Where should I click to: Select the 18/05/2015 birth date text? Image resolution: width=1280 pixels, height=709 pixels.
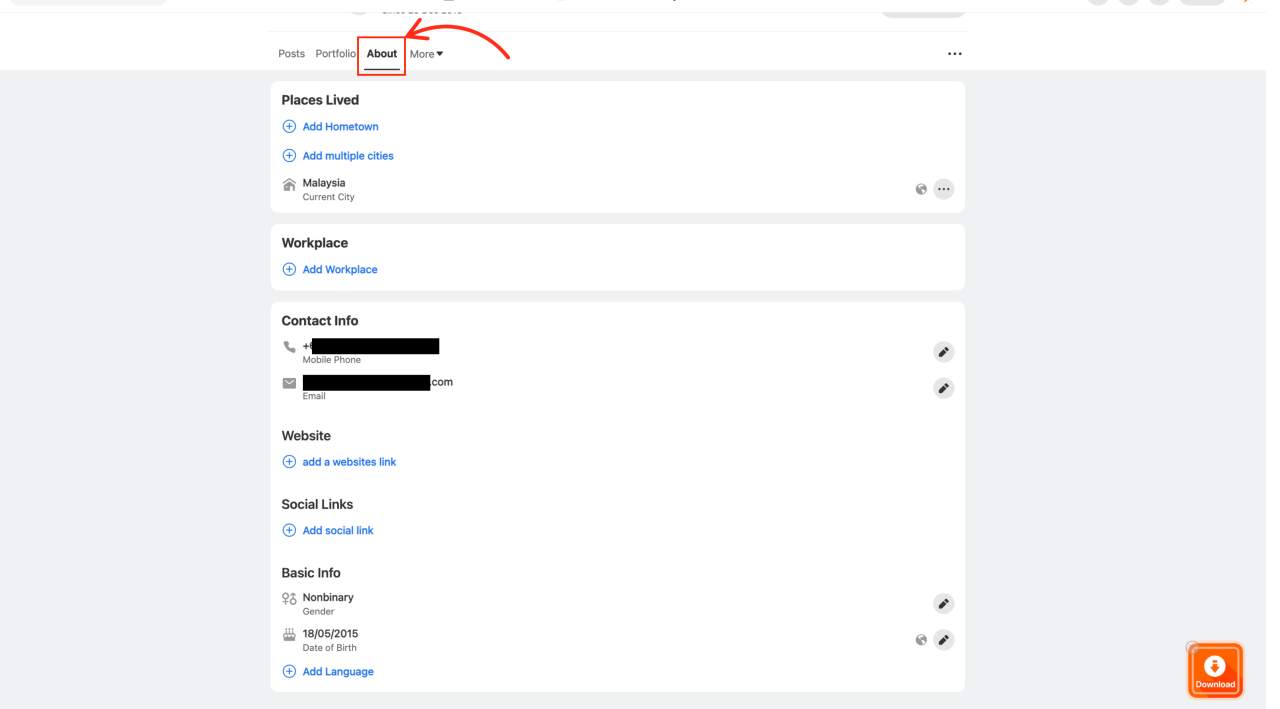[330, 634]
